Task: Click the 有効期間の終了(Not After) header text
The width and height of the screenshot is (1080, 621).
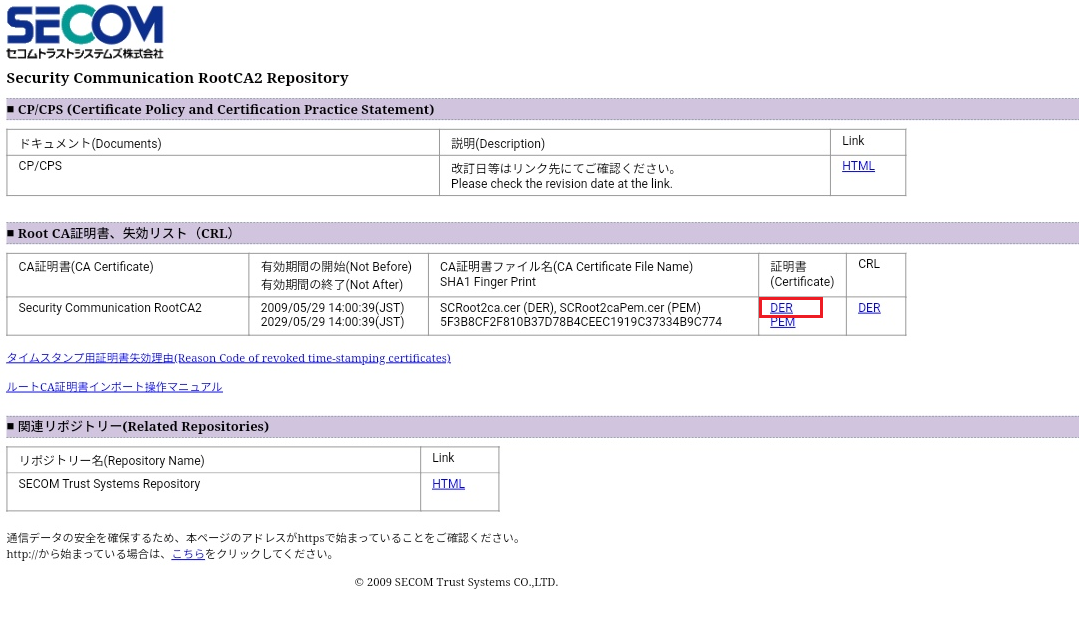Action: [331, 284]
